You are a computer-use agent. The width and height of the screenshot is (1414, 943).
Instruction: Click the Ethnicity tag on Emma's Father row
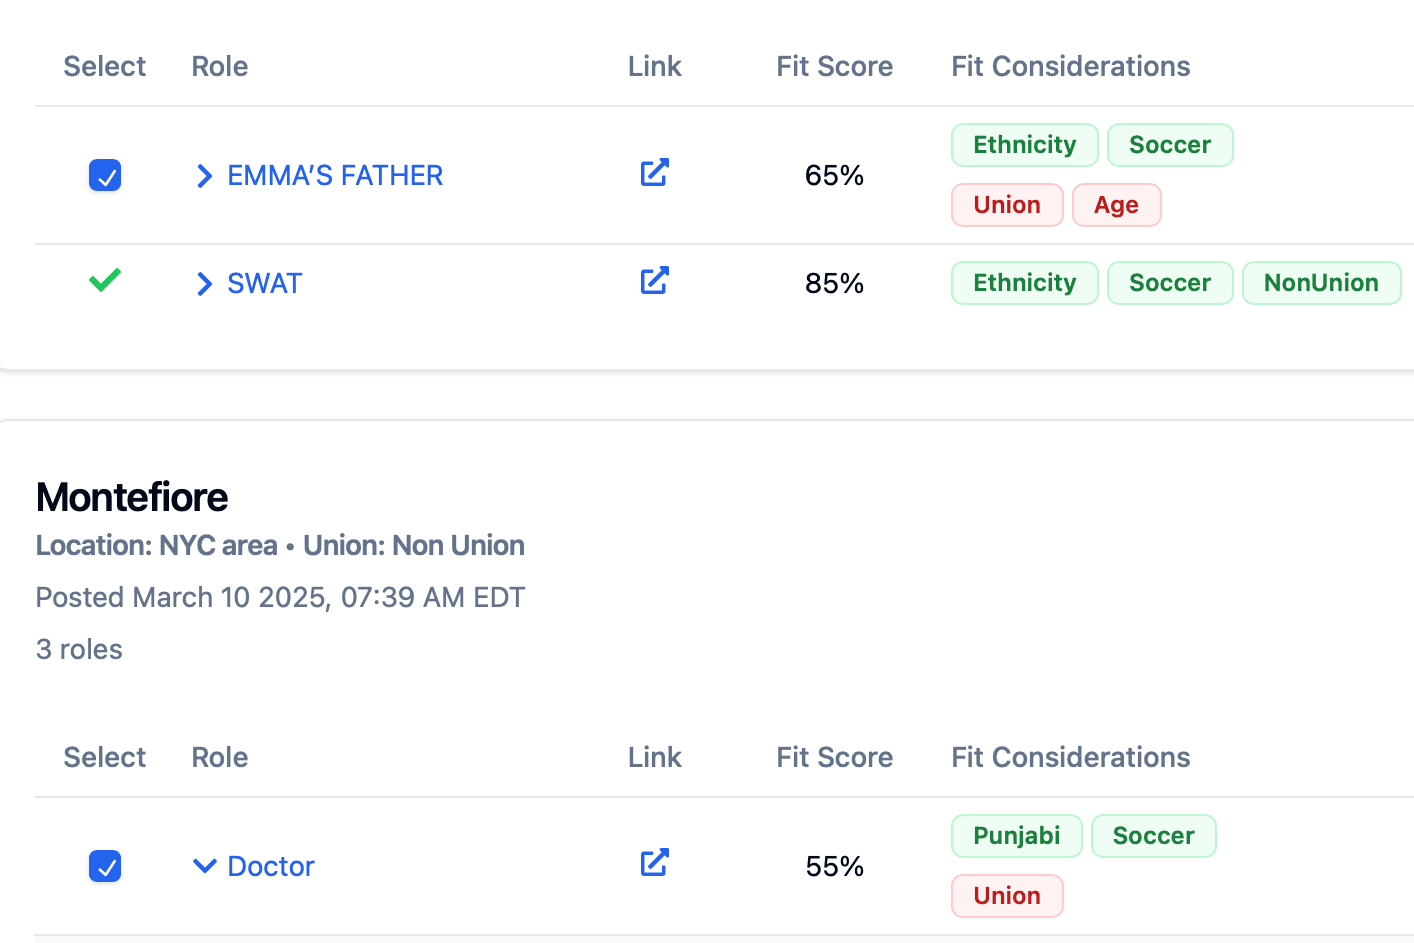[x=1024, y=145]
